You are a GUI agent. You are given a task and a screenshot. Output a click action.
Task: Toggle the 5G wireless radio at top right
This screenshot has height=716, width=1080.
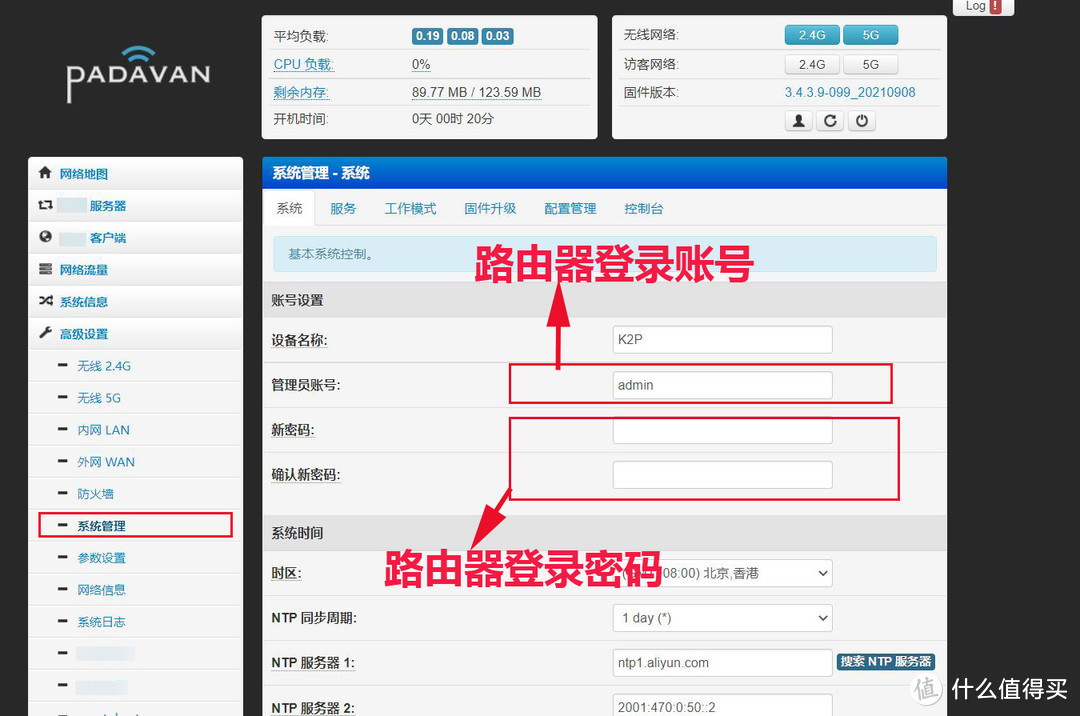(x=870, y=34)
